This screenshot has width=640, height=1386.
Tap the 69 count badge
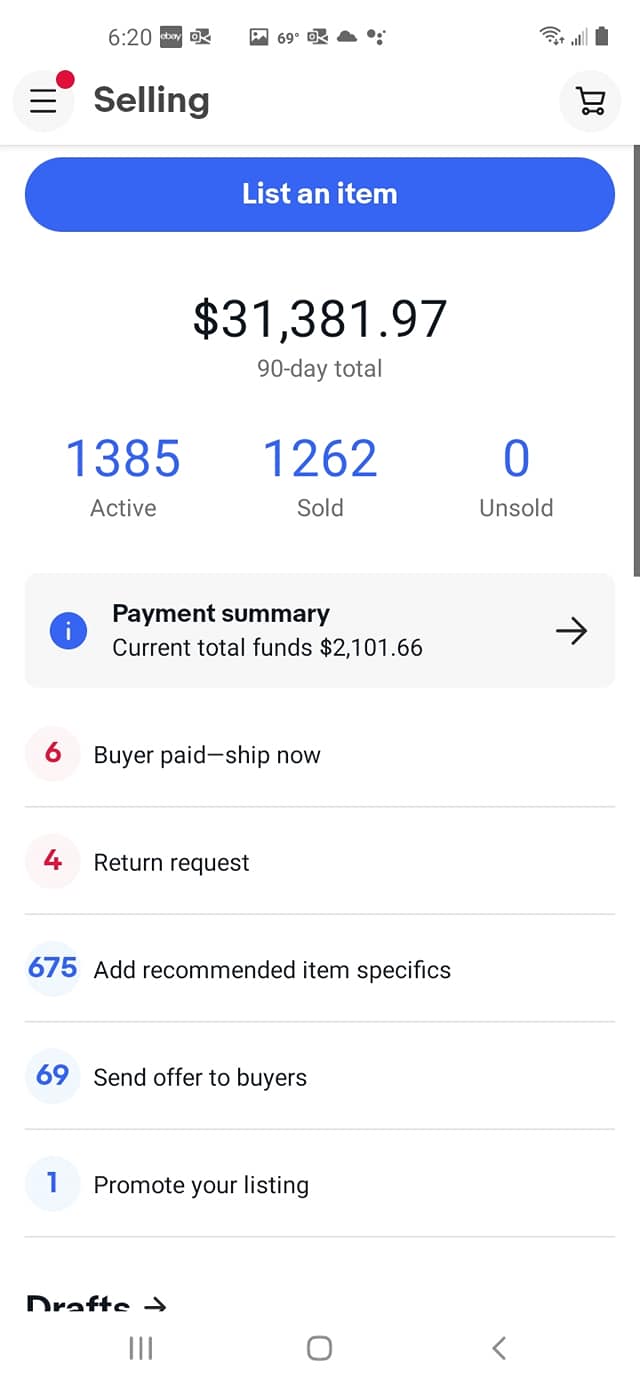coord(52,1076)
